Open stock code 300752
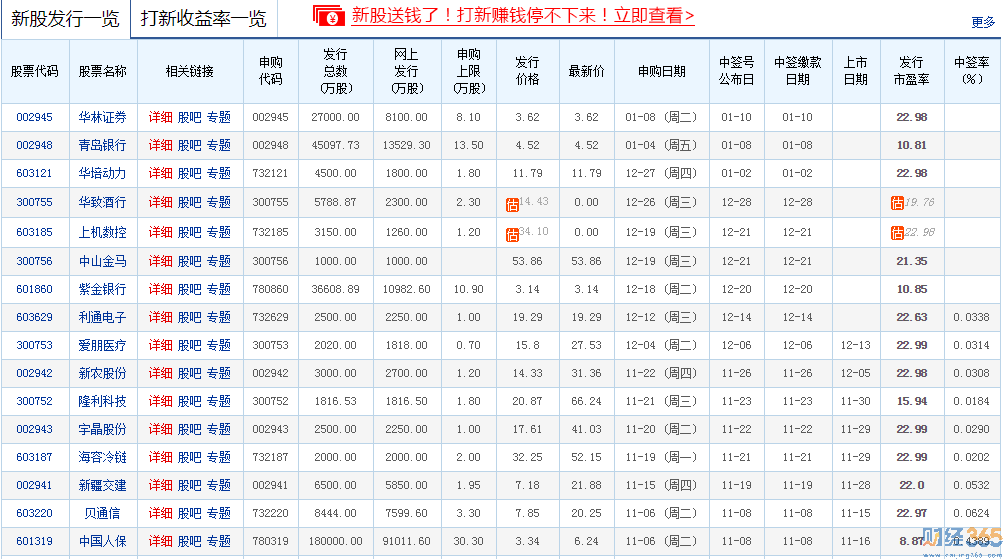 (35, 402)
